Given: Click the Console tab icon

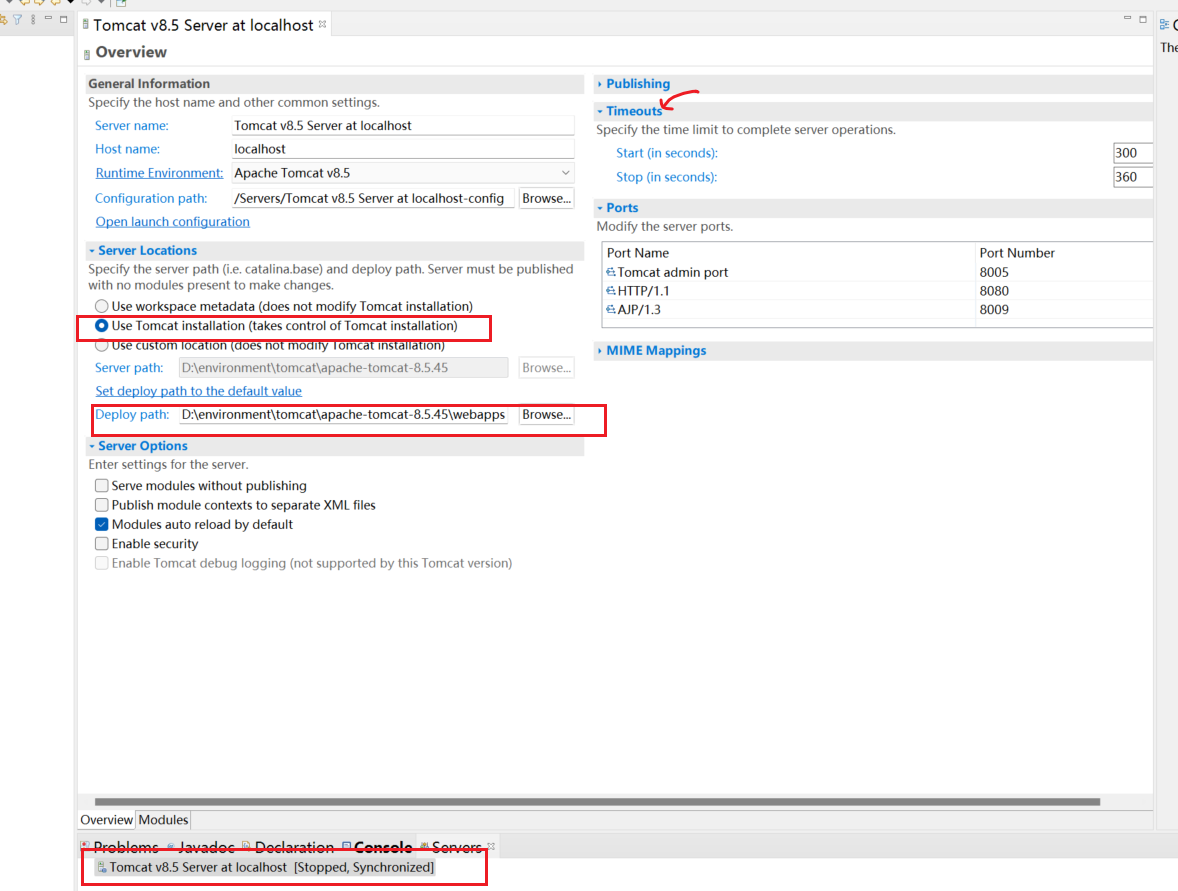Looking at the screenshot, I should (346, 847).
